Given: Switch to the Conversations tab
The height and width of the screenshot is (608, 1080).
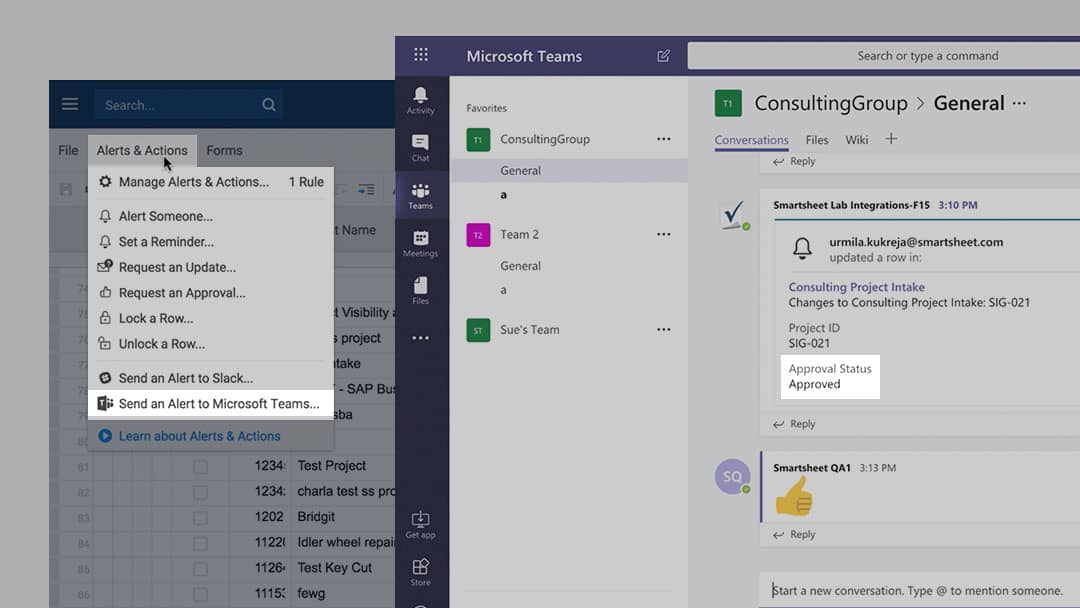Looking at the screenshot, I should (751, 140).
